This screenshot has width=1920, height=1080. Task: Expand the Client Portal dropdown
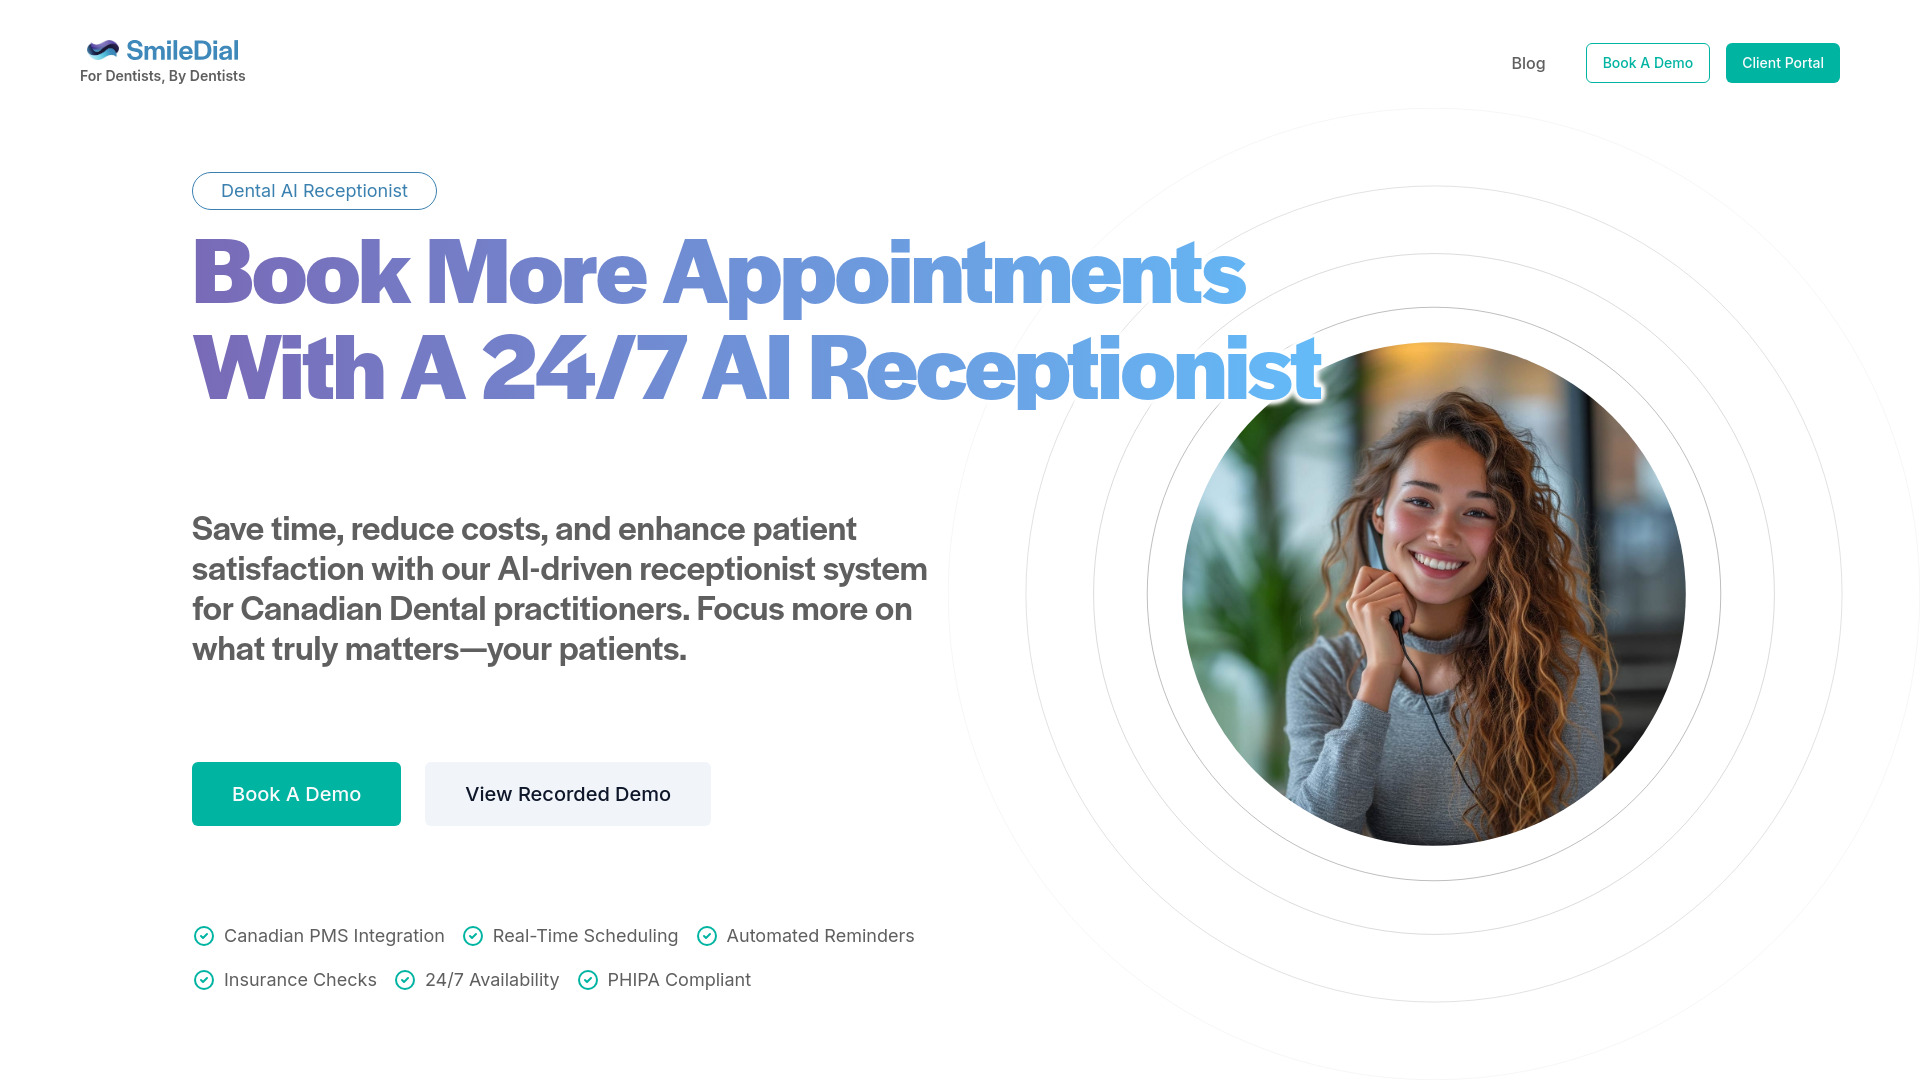(x=1783, y=62)
